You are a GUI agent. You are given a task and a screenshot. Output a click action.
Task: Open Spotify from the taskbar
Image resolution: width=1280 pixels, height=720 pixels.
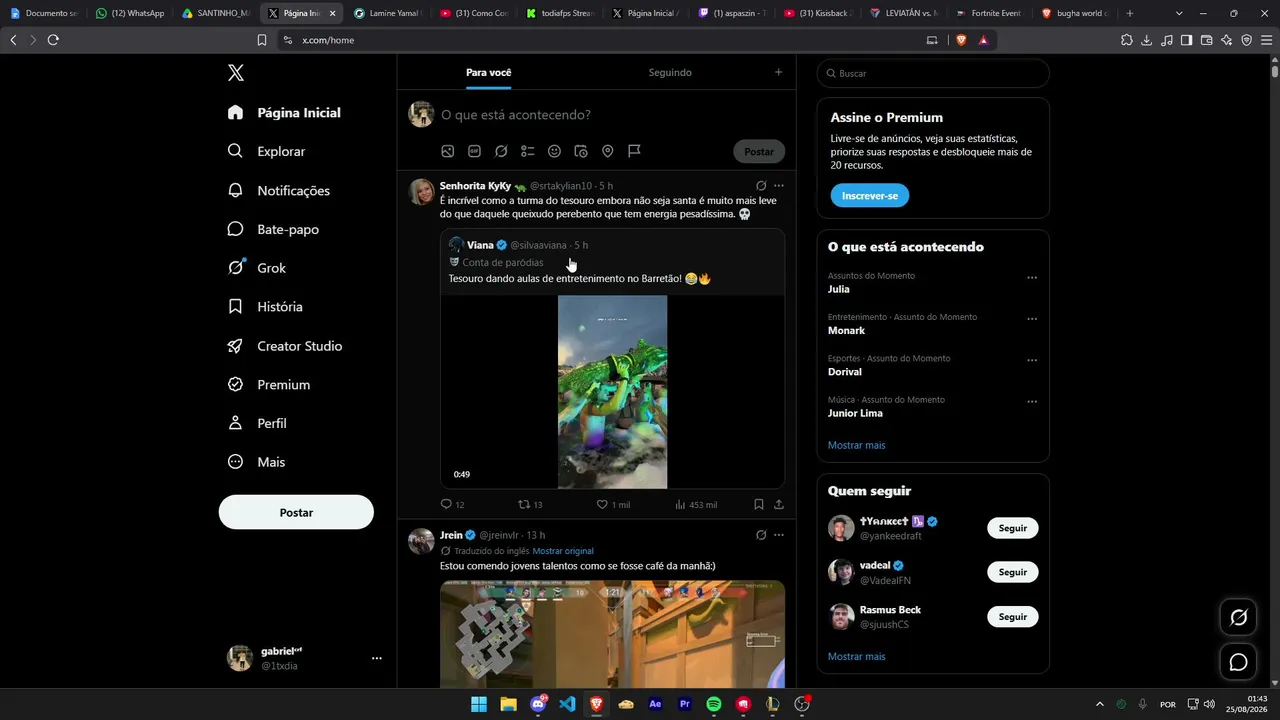pyautogui.click(x=714, y=704)
